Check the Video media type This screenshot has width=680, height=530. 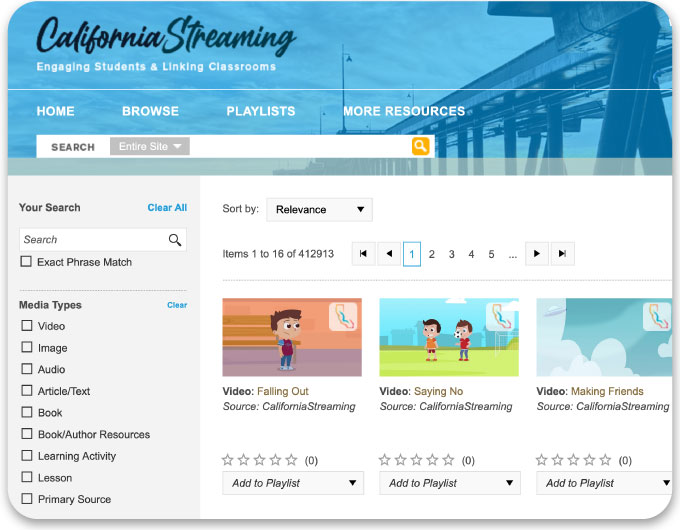pyautogui.click(x=27, y=325)
